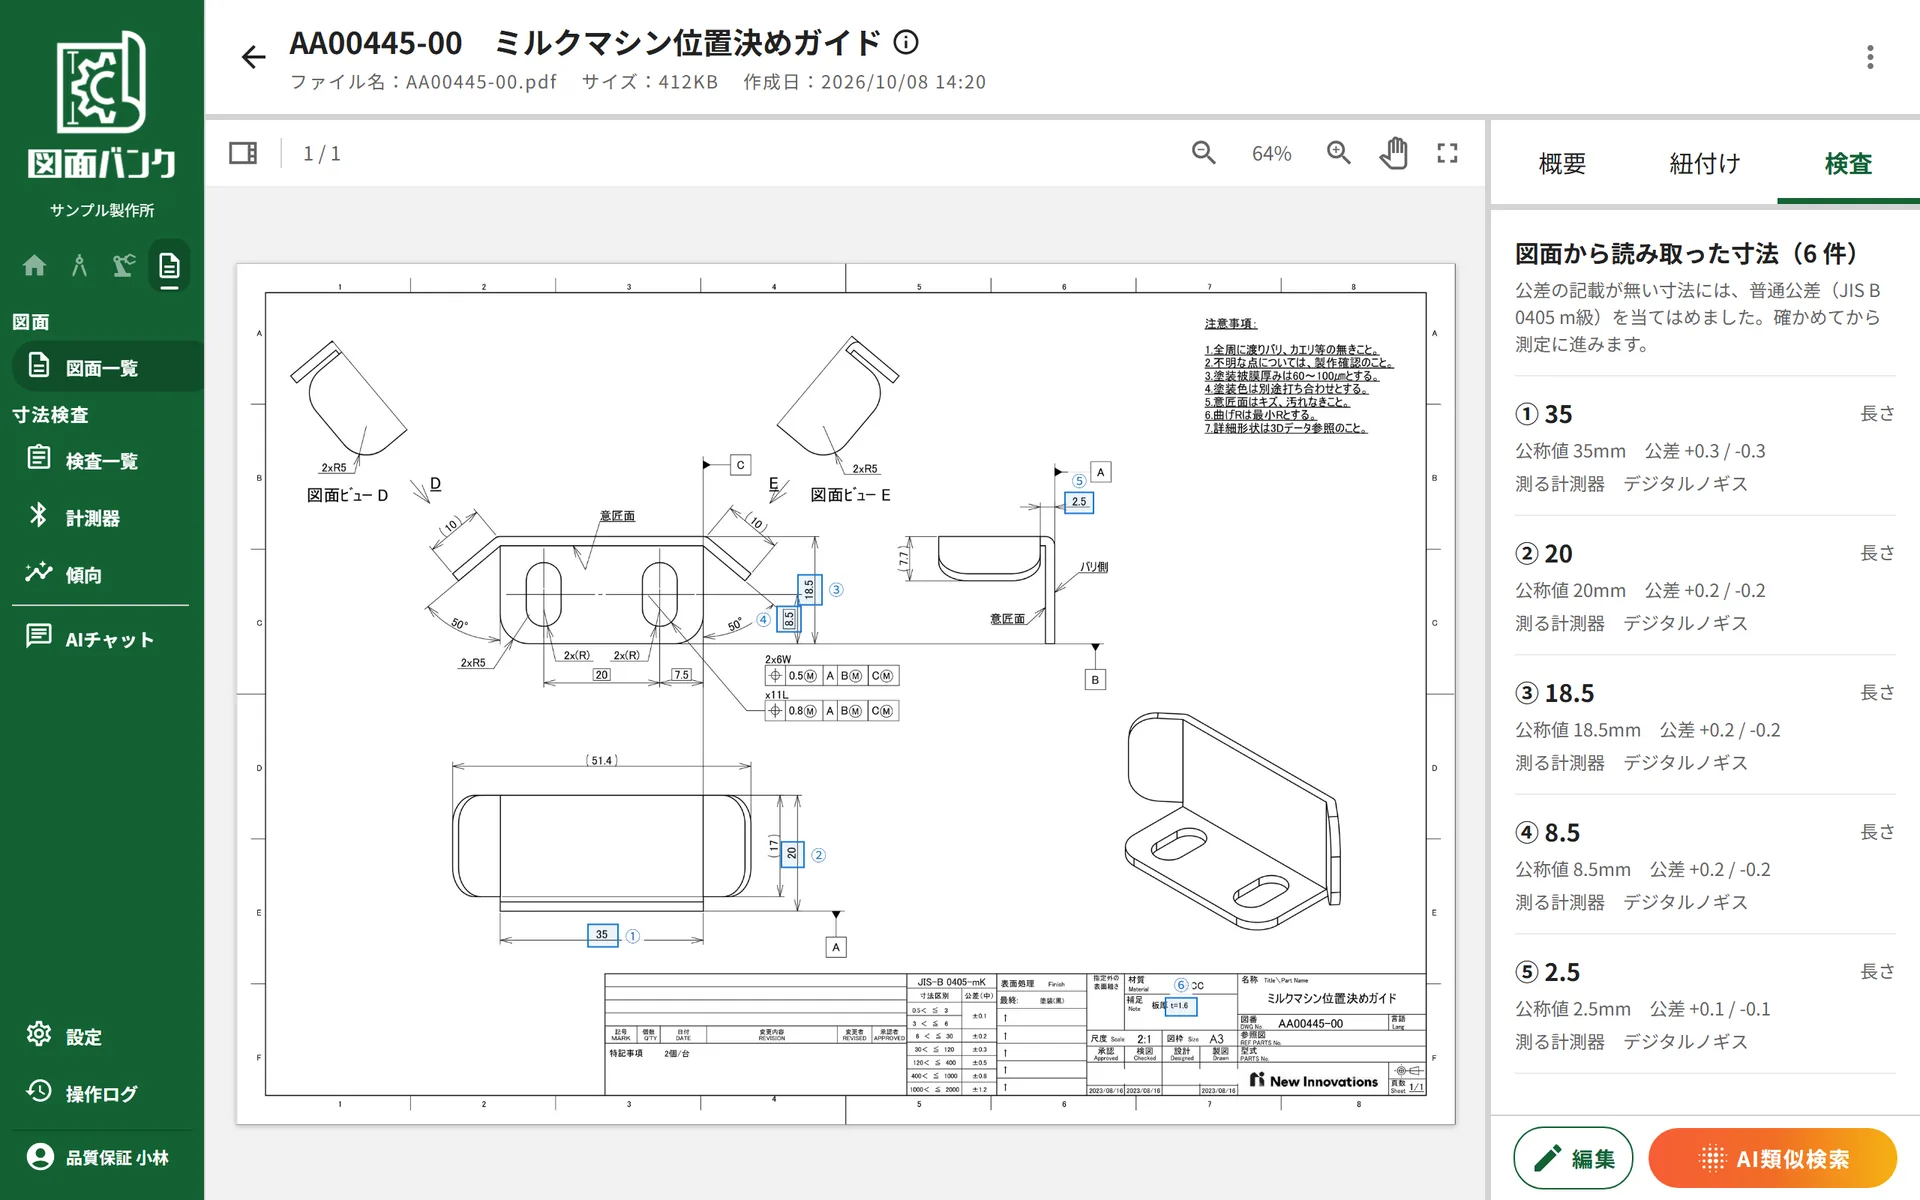The width and height of the screenshot is (1920, 1200).
Task: Enter fullscreen view of the drawing
Action: pyautogui.click(x=1447, y=153)
